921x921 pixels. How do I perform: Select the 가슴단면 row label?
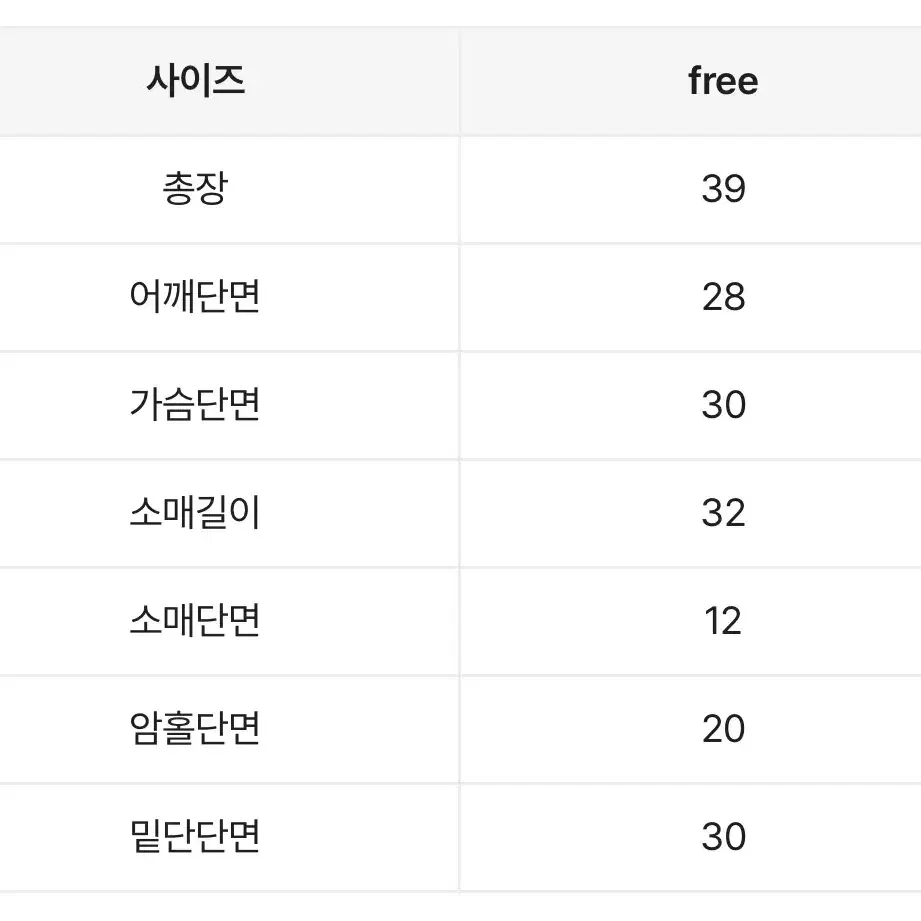pyautogui.click(x=195, y=404)
